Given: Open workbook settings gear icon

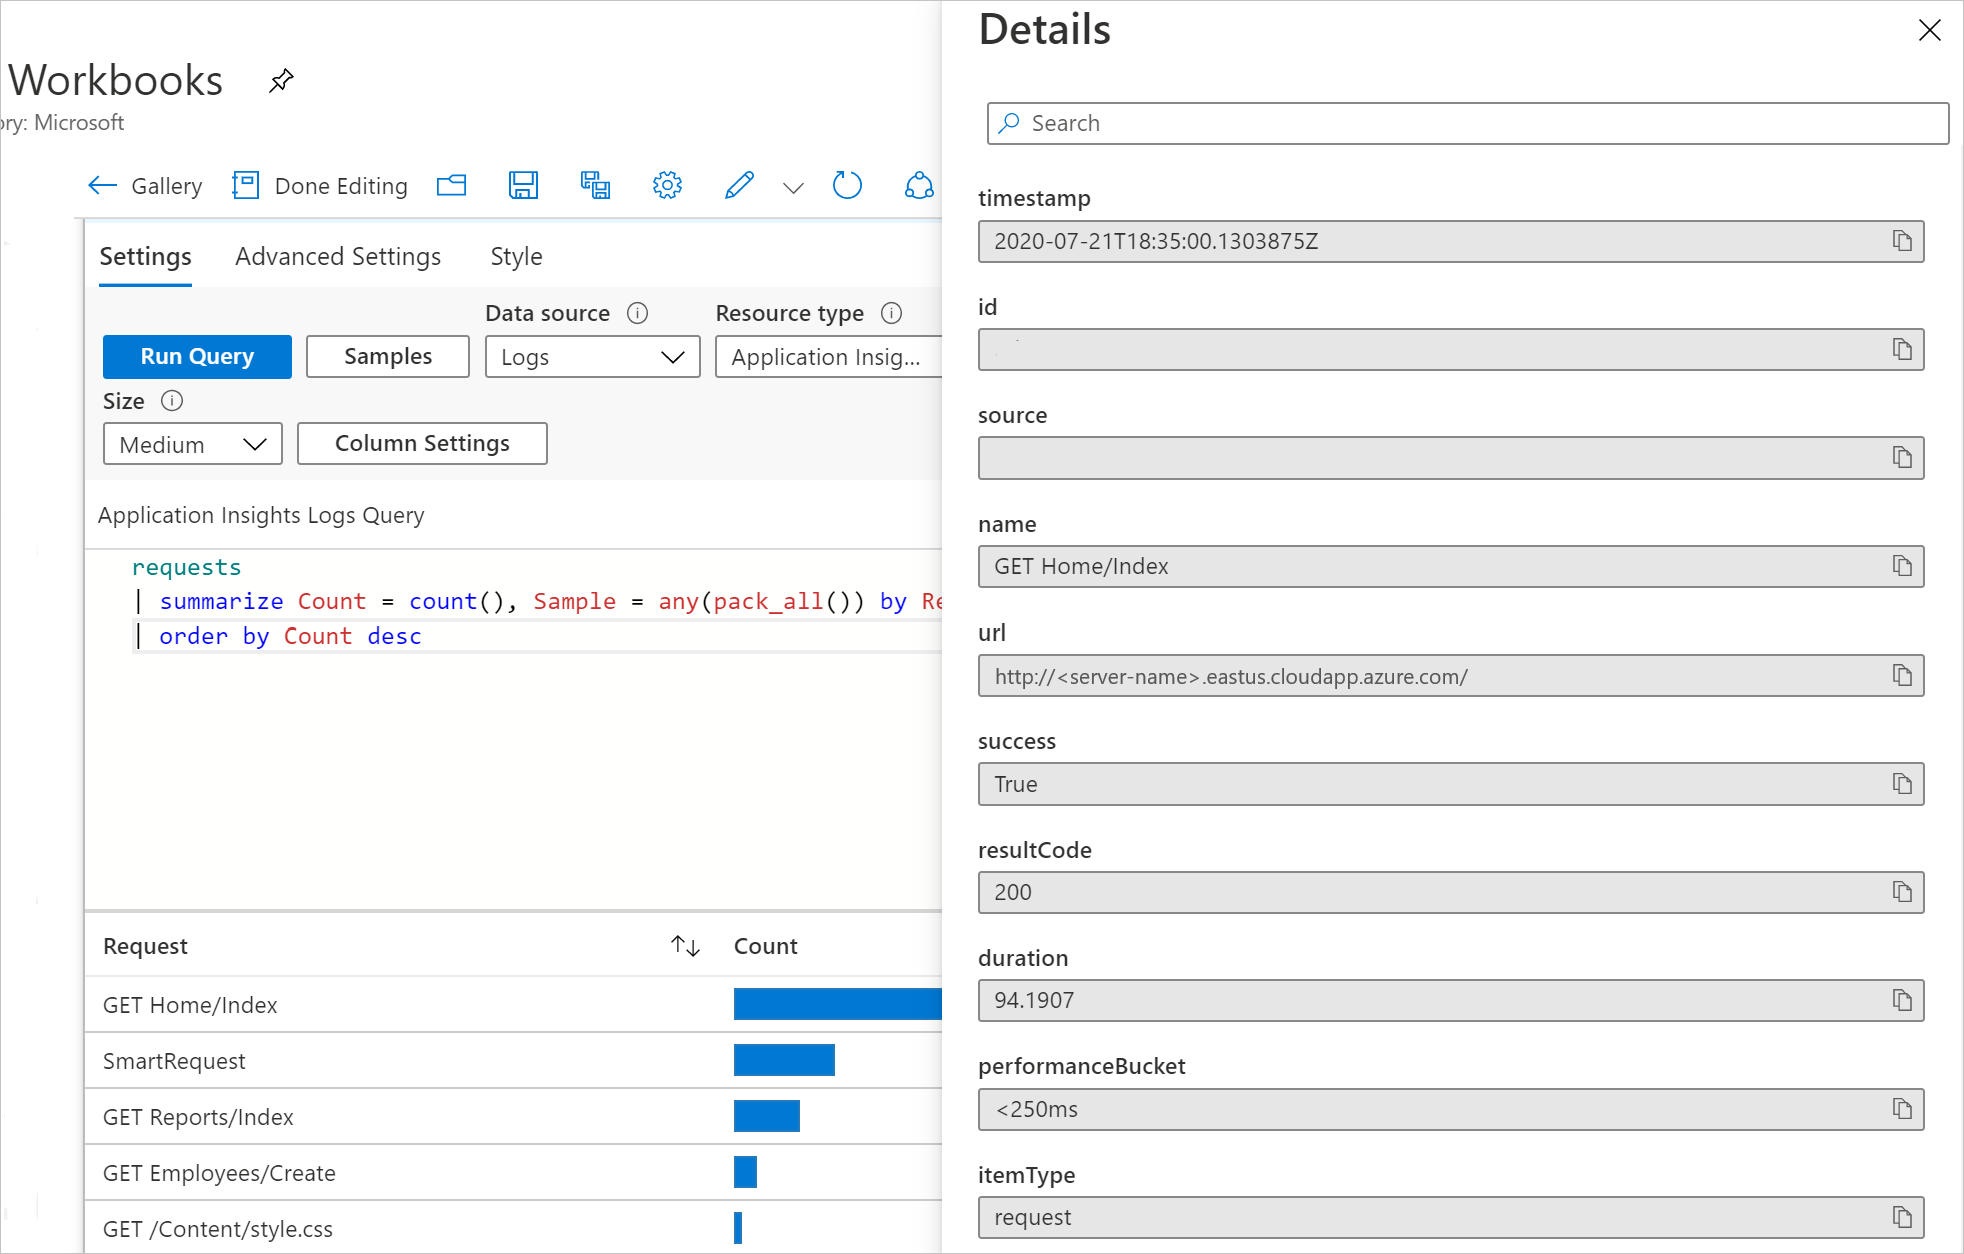Looking at the screenshot, I should click(667, 185).
